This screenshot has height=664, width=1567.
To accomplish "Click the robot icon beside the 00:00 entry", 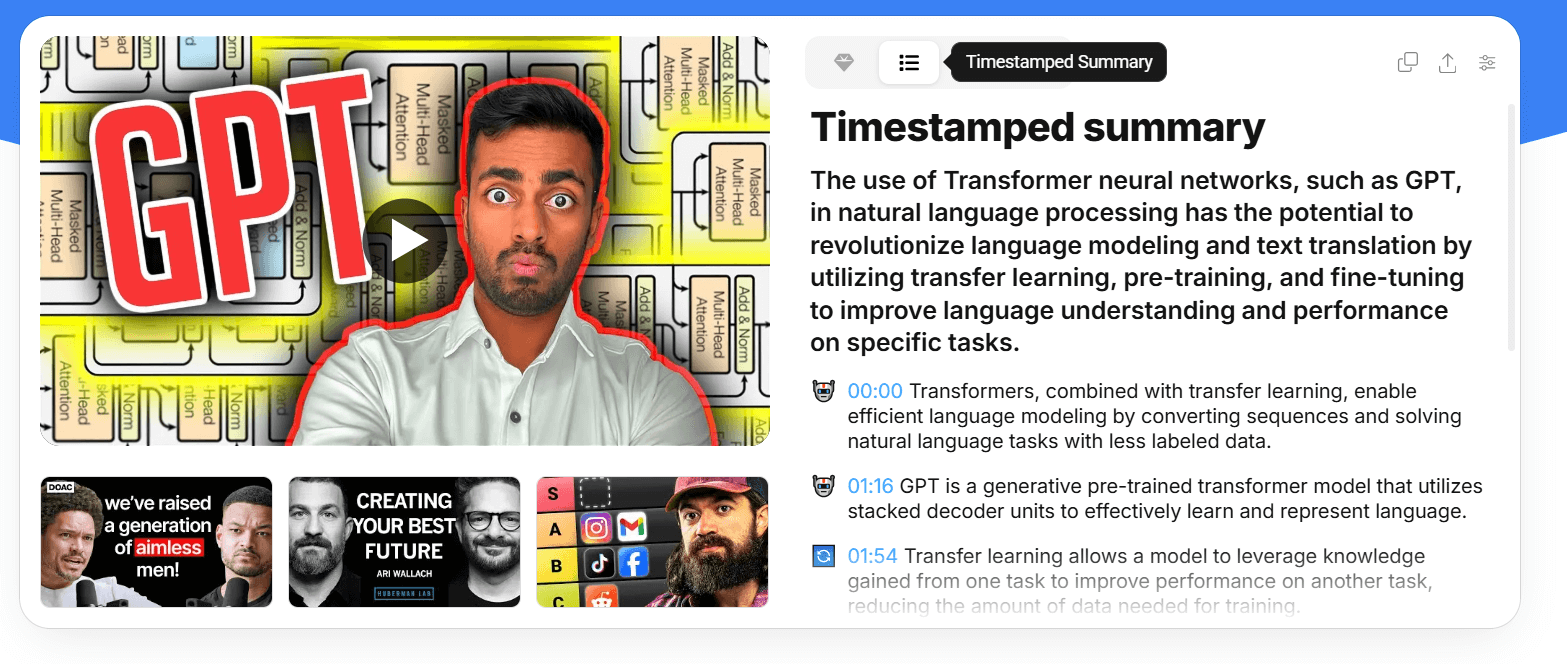I will [822, 390].
